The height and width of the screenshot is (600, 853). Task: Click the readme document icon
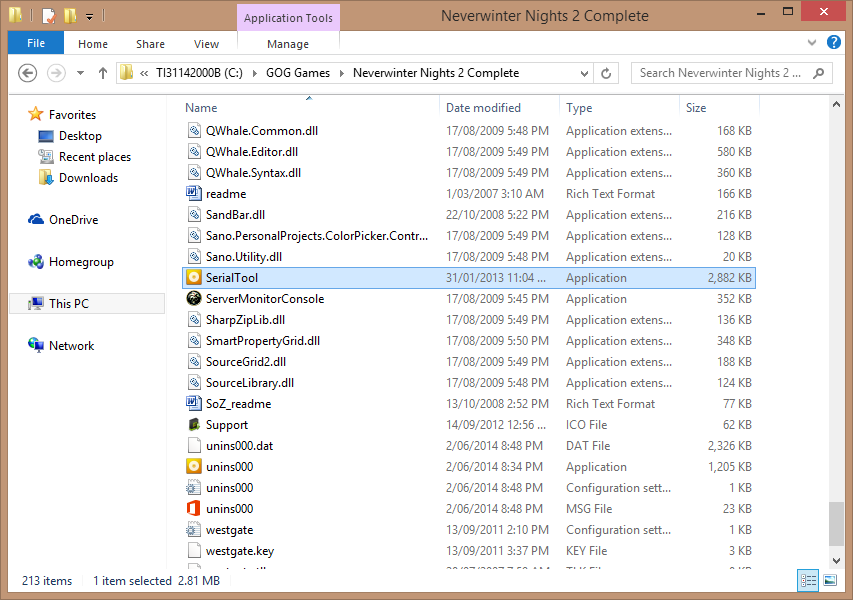point(194,194)
